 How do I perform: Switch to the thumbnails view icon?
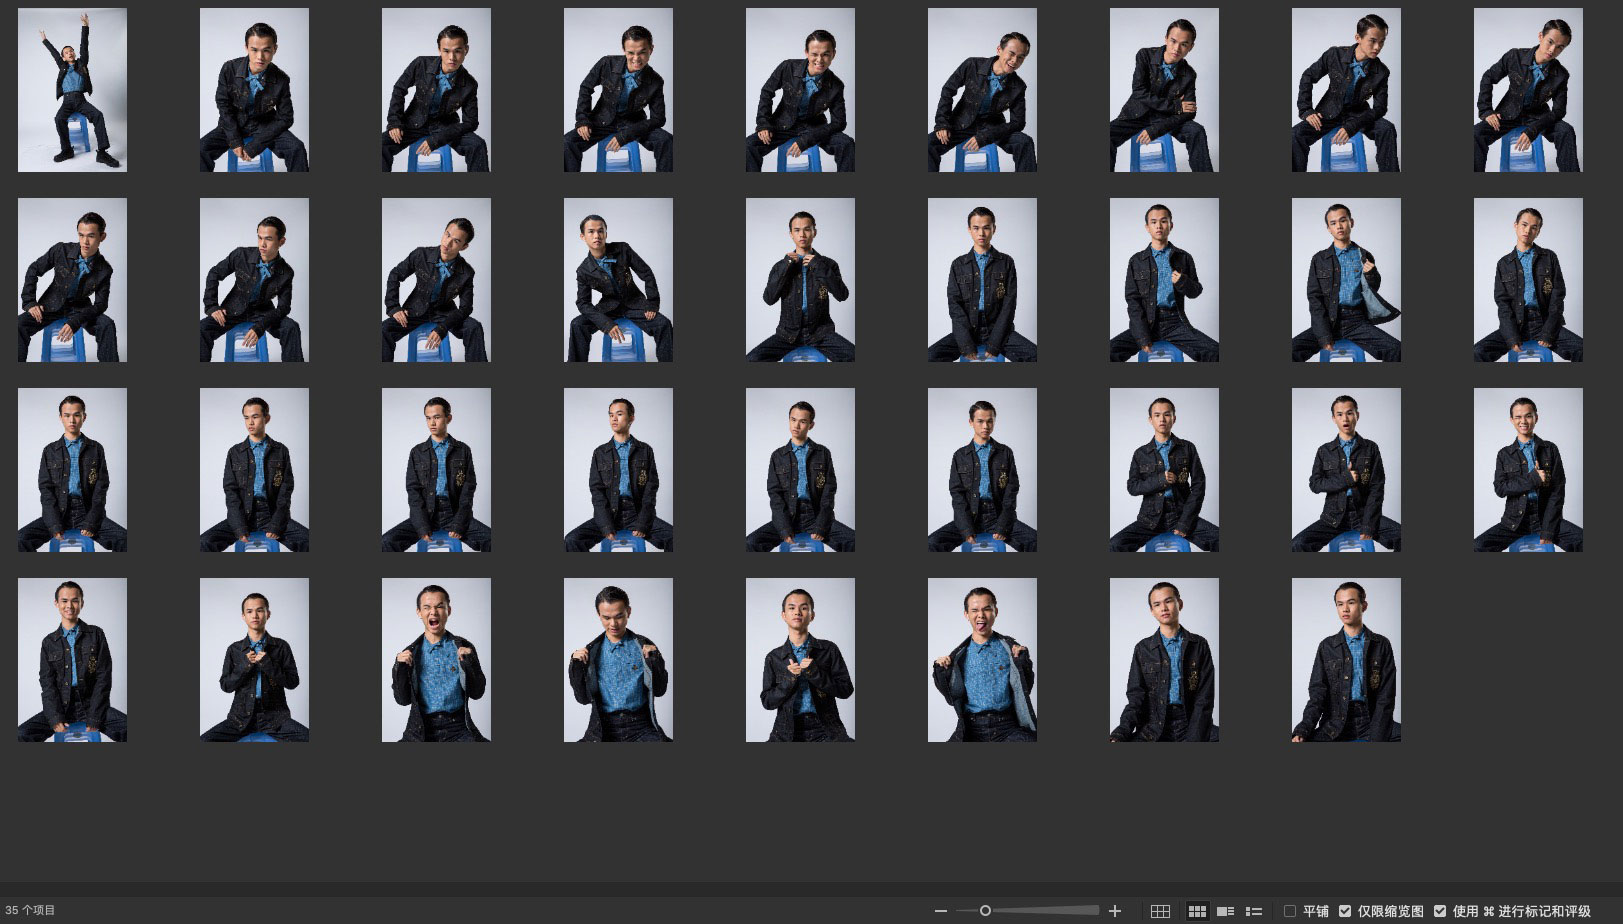1196,911
